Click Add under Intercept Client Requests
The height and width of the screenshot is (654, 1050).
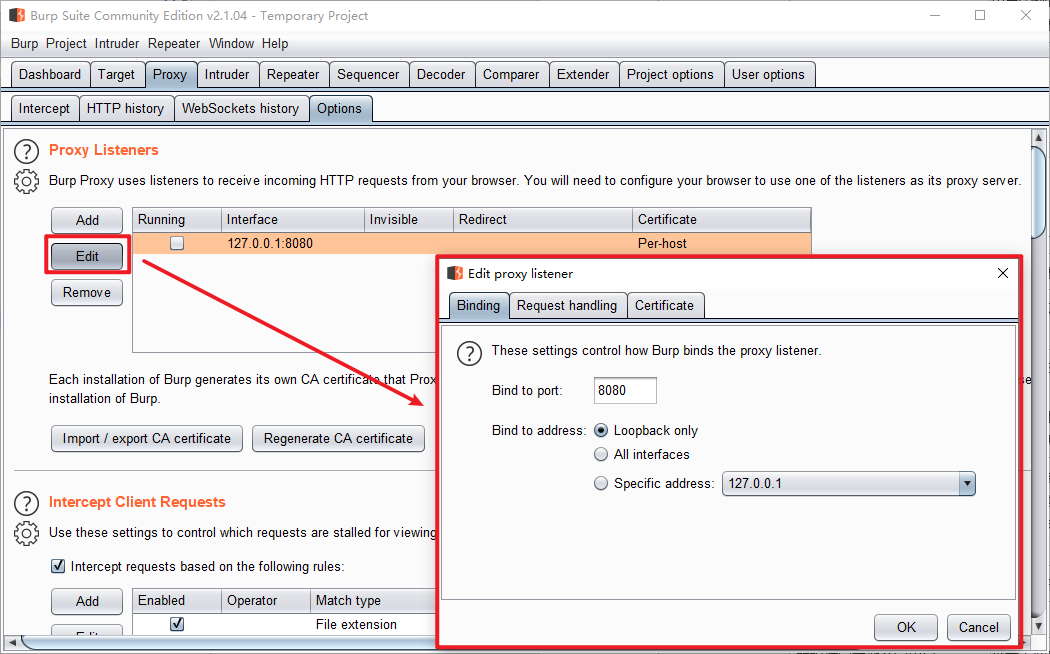(87, 601)
